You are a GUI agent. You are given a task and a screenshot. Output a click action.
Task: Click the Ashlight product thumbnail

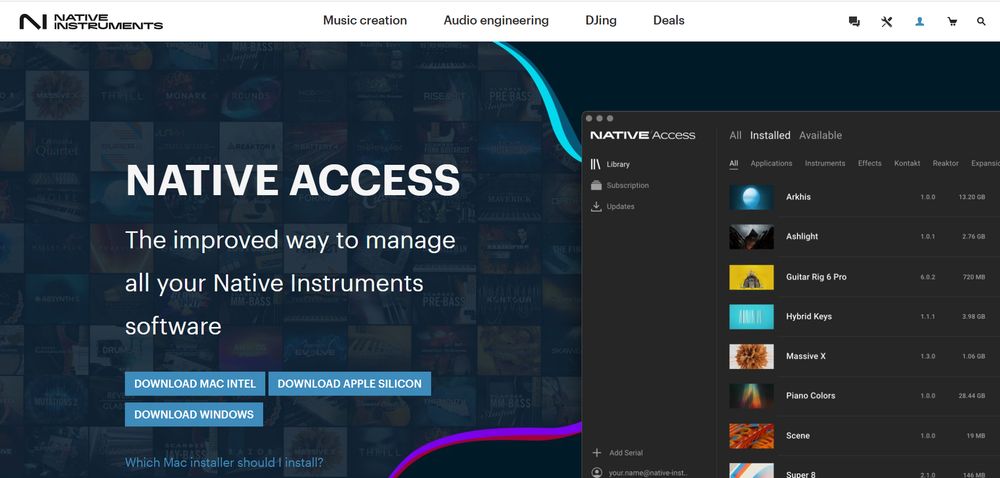pos(751,236)
